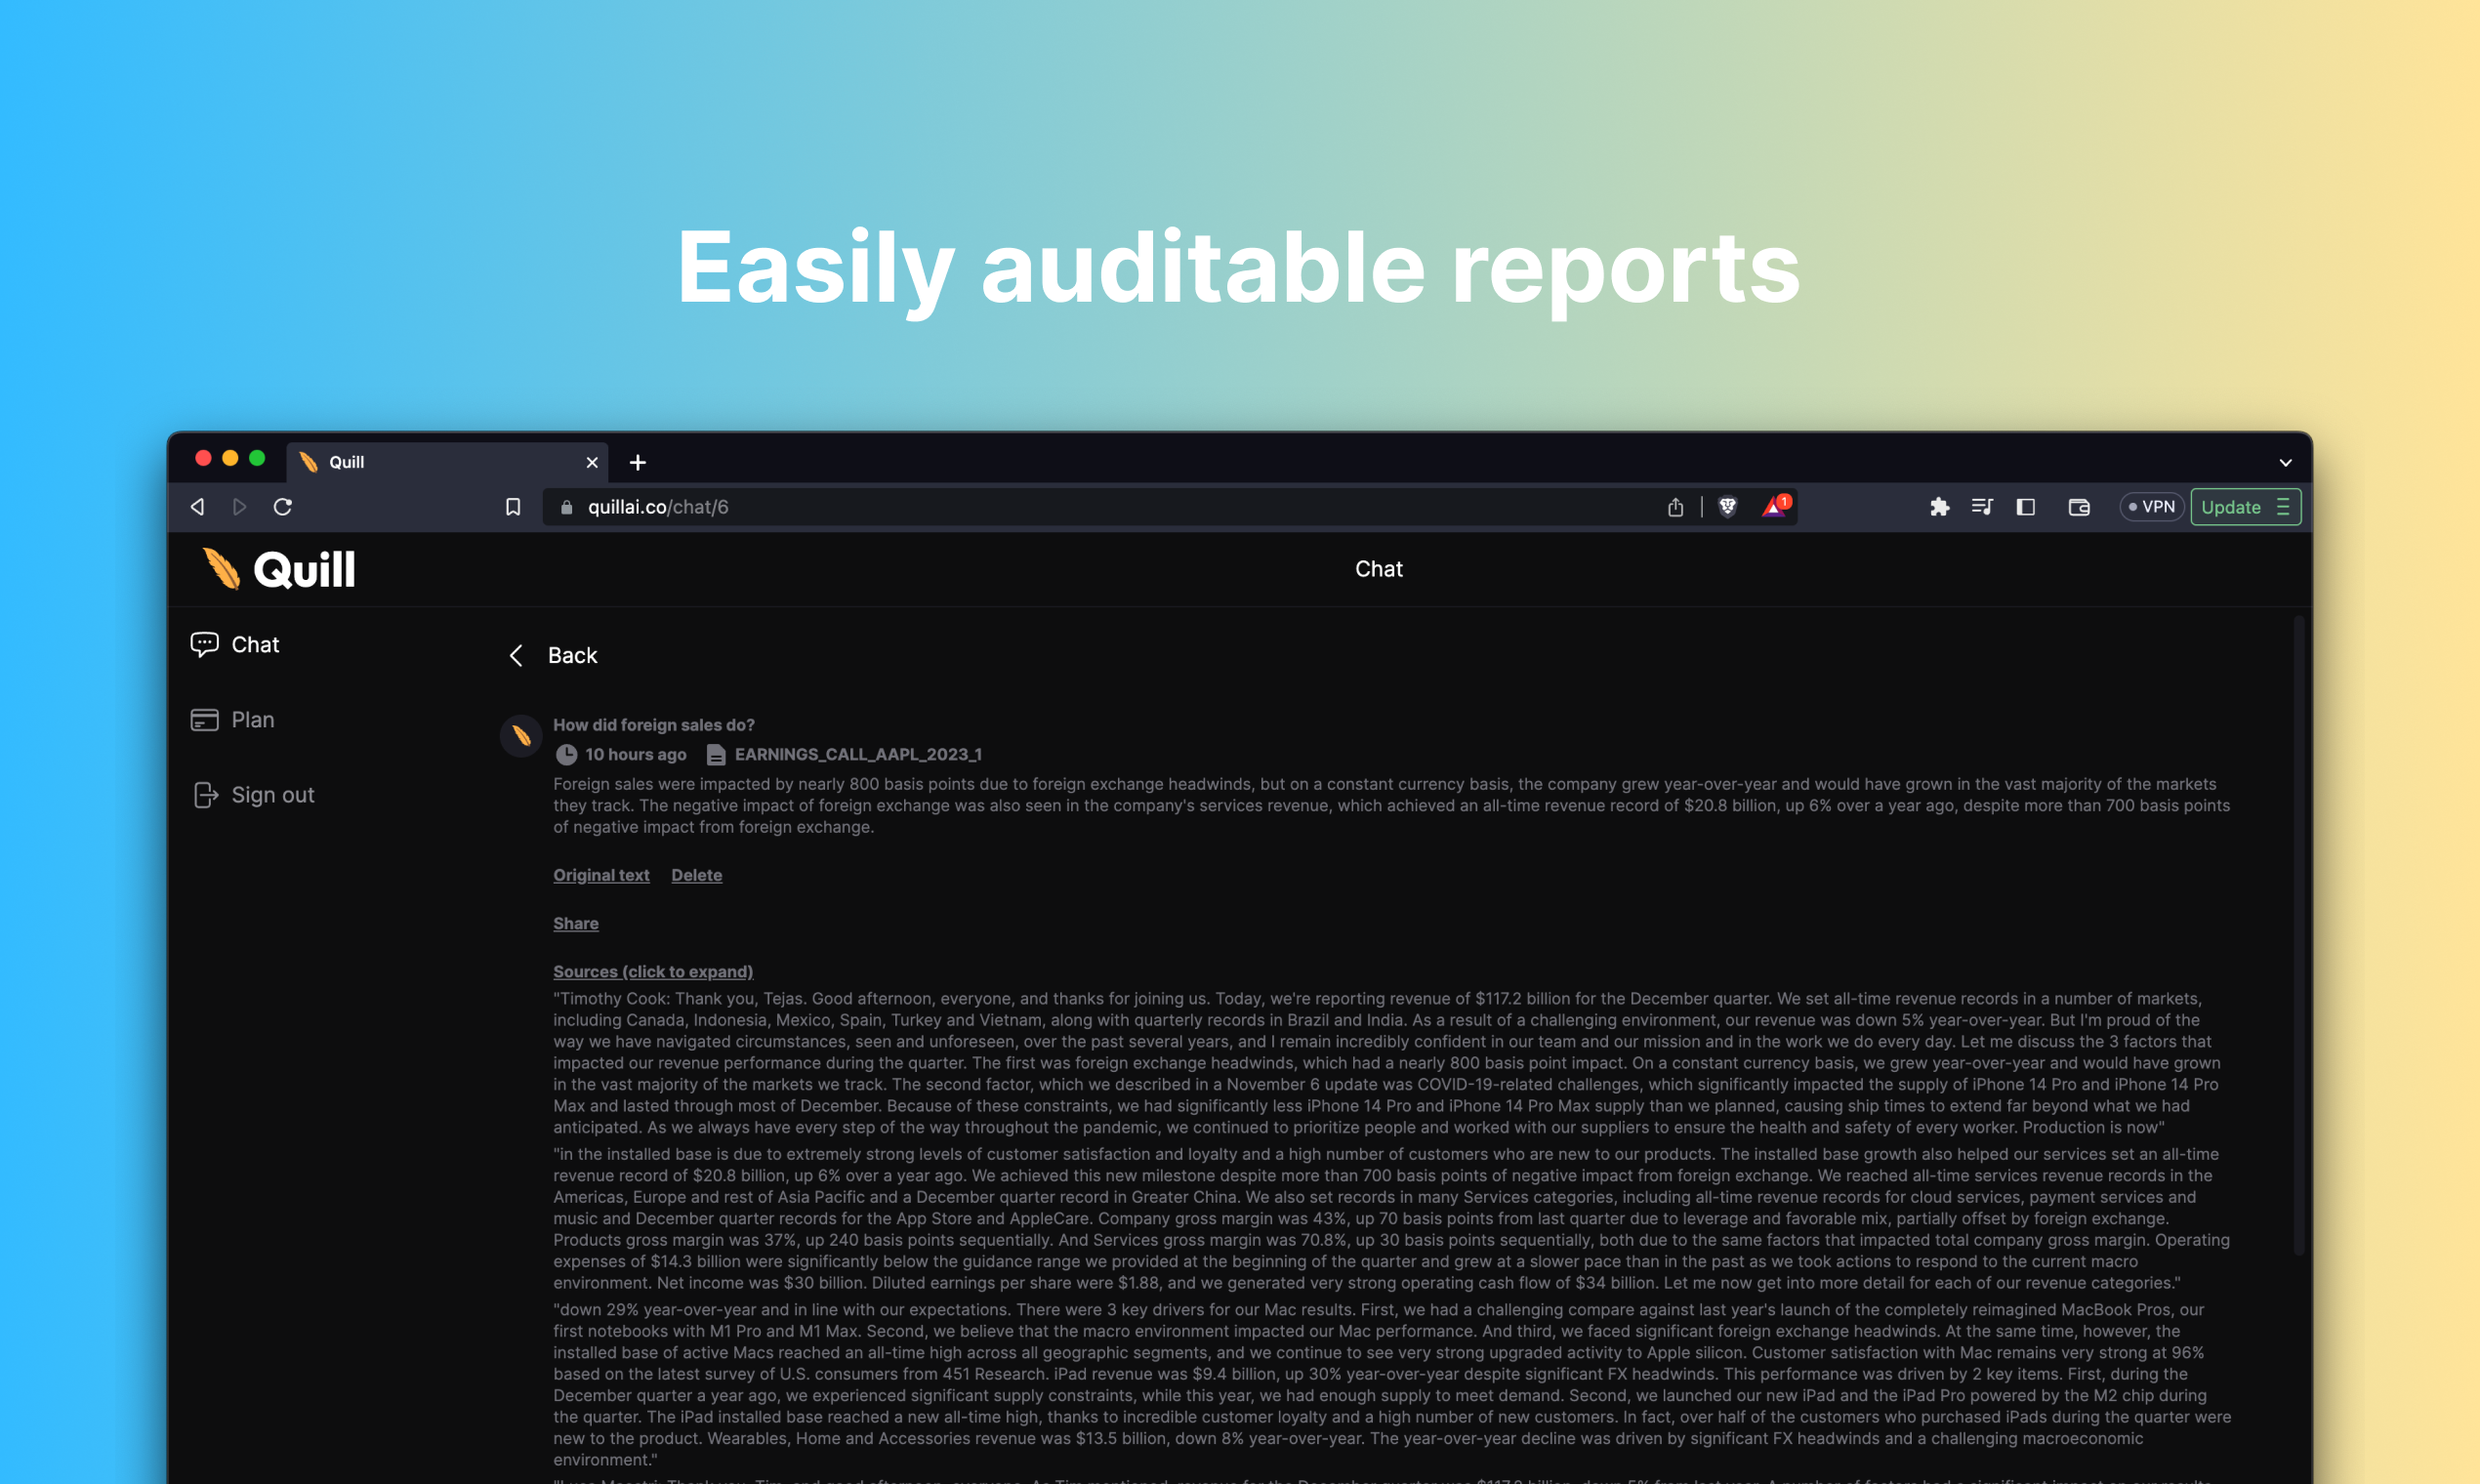Open the Brave Wallet icon
2480x1484 pixels.
(x=2079, y=507)
